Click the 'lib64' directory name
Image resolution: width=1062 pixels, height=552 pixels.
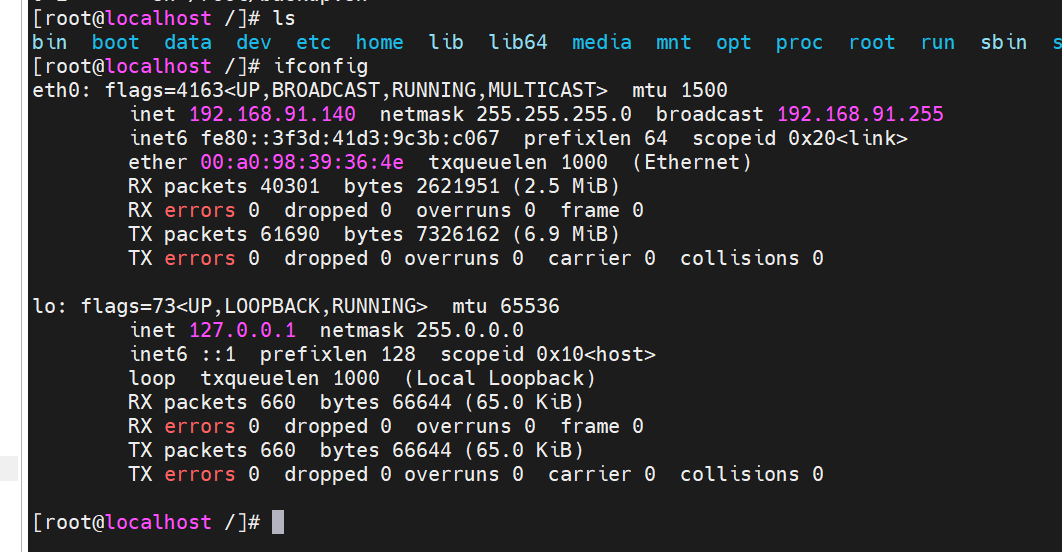(x=518, y=42)
